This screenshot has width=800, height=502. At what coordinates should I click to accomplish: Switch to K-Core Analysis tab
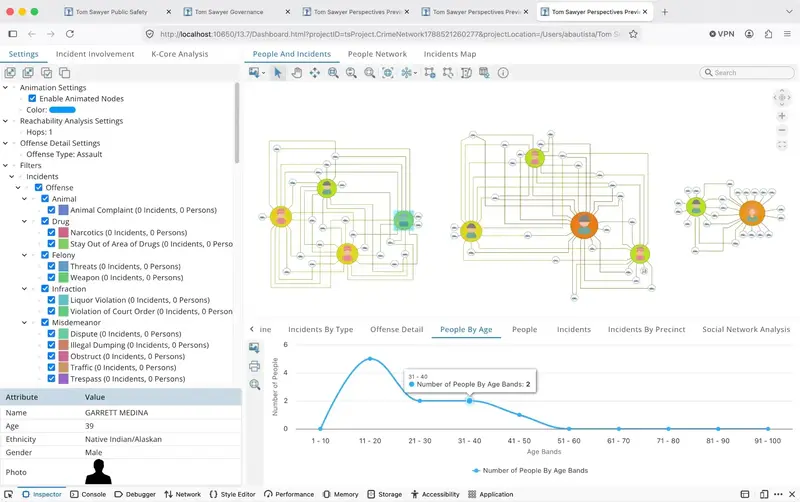click(180, 54)
